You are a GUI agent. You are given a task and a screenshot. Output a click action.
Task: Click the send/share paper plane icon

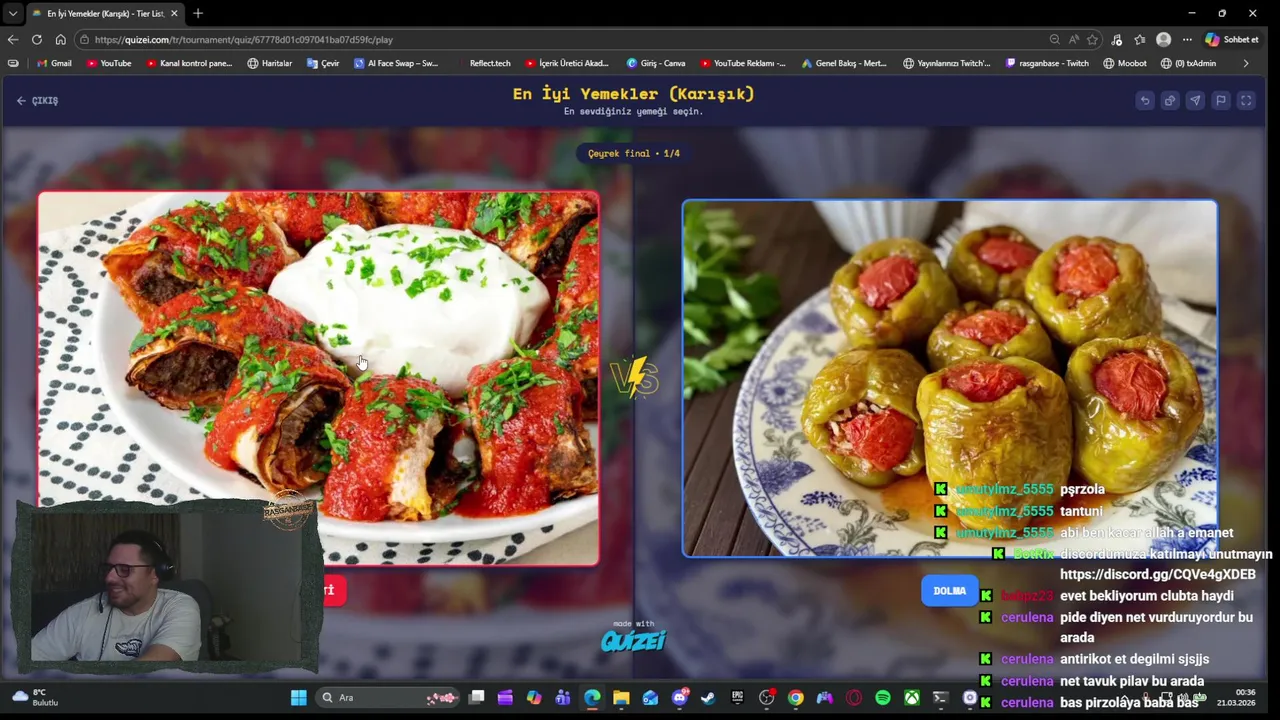pyautogui.click(x=1195, y=100)
